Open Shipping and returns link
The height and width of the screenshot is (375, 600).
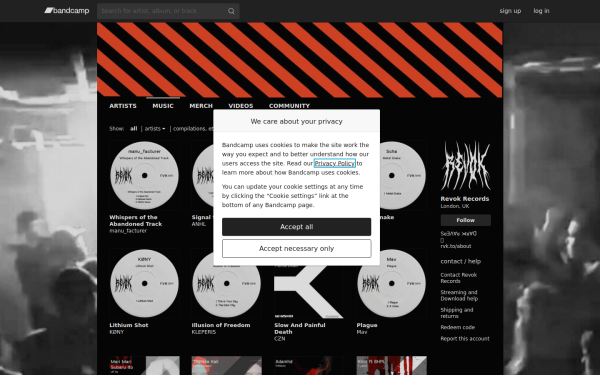pos(457,313)
